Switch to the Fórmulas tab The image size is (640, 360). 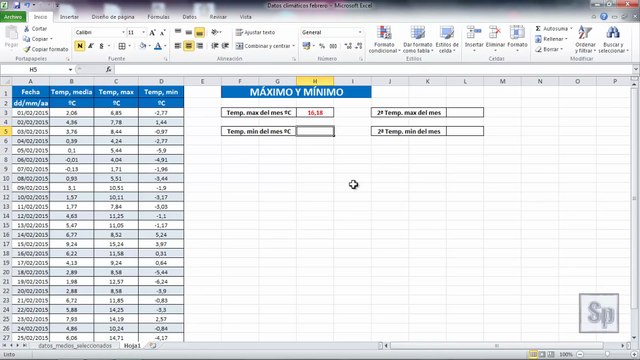tap(158, 17)
